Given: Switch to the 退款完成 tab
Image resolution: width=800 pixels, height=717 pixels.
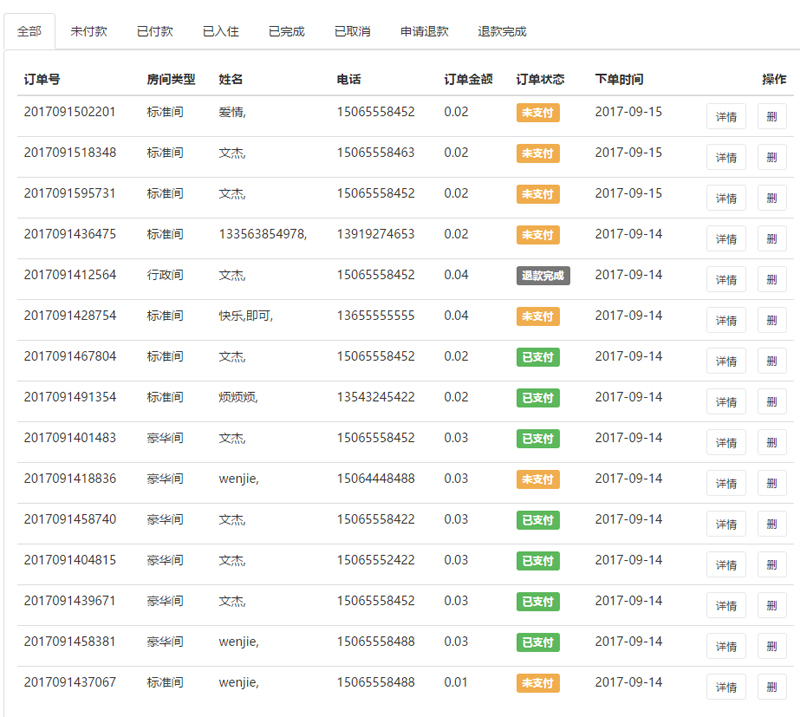Looking at the screenshot, I should 502,31.
